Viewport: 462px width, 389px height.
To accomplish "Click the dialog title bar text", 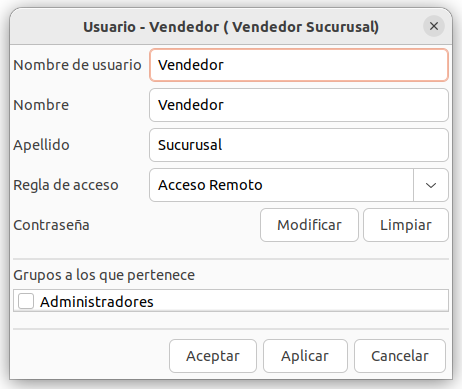I will coord(231,27).
